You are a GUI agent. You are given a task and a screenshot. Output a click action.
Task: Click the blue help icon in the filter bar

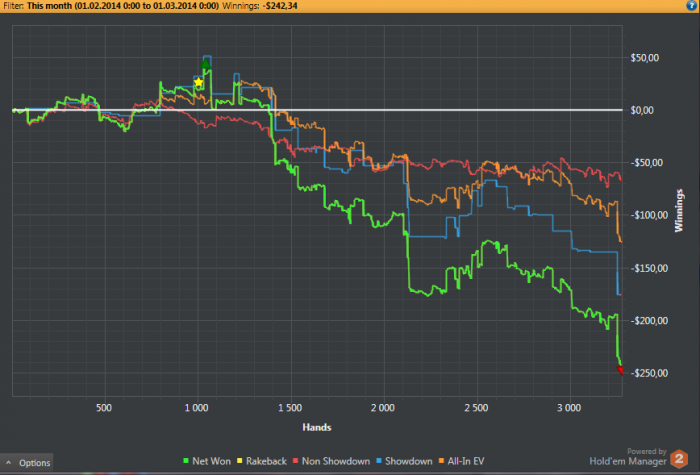pos(692,5)
